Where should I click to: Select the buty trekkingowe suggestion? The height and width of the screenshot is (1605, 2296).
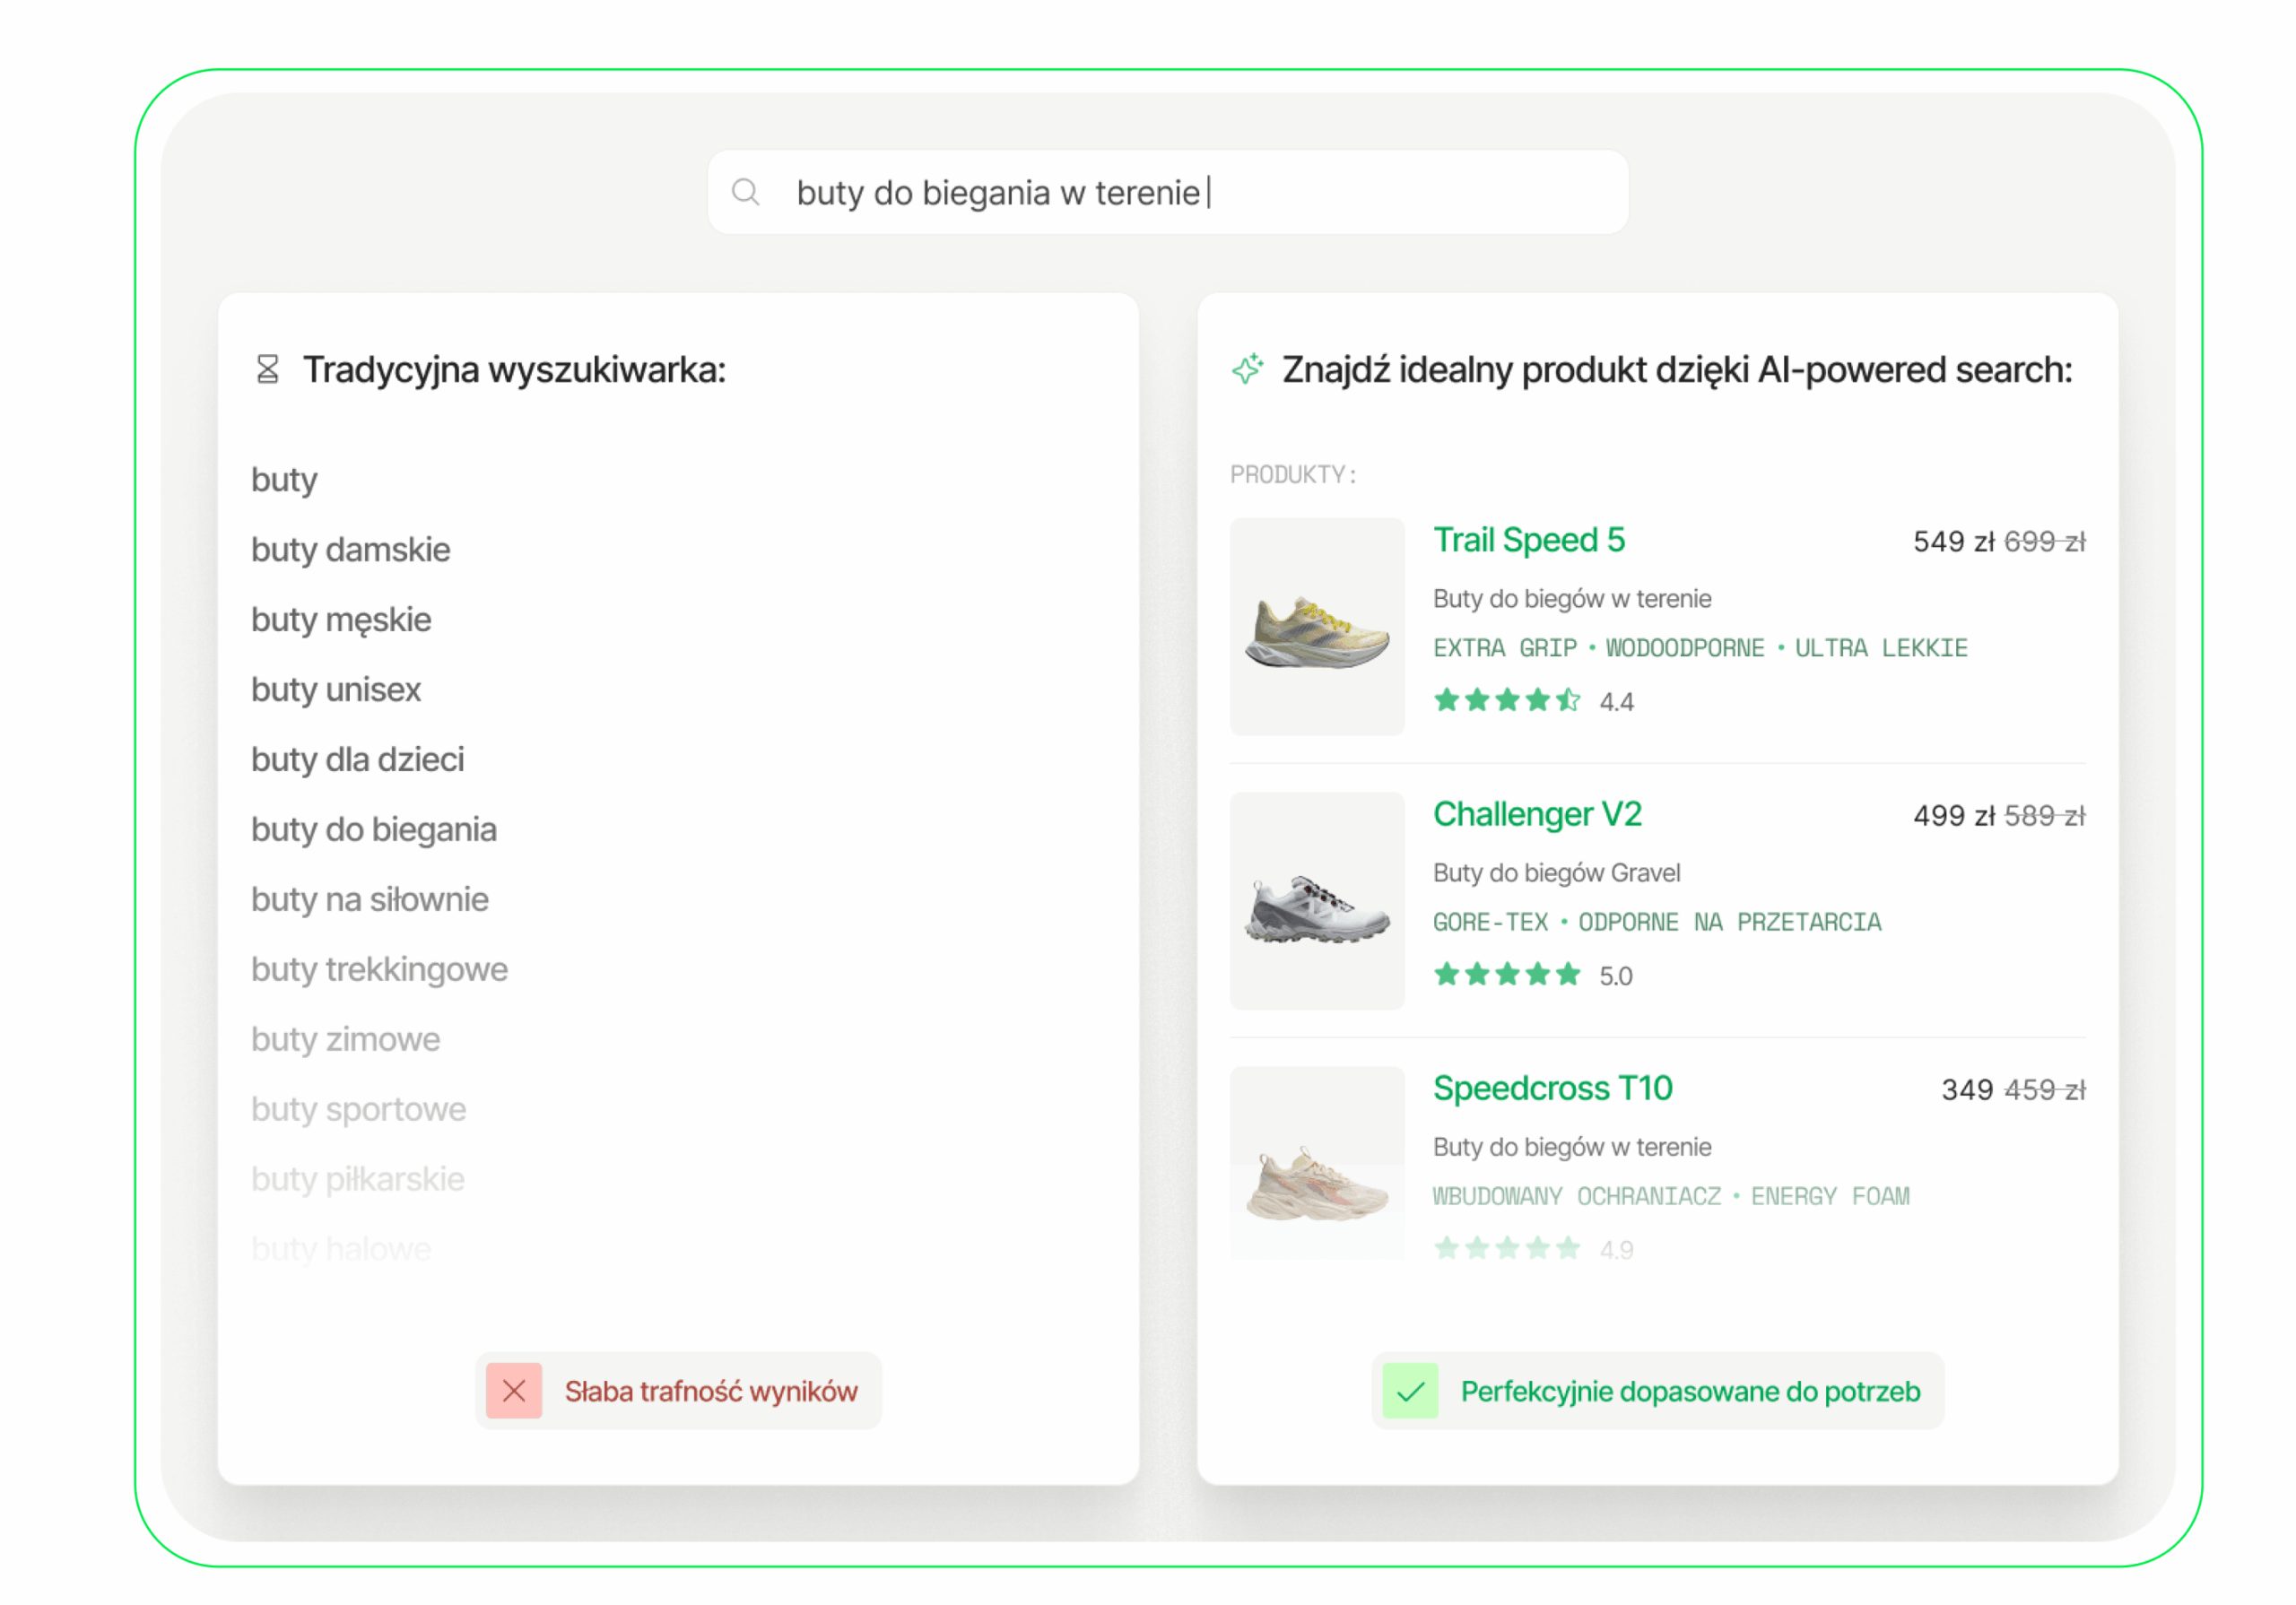point(379,969)
